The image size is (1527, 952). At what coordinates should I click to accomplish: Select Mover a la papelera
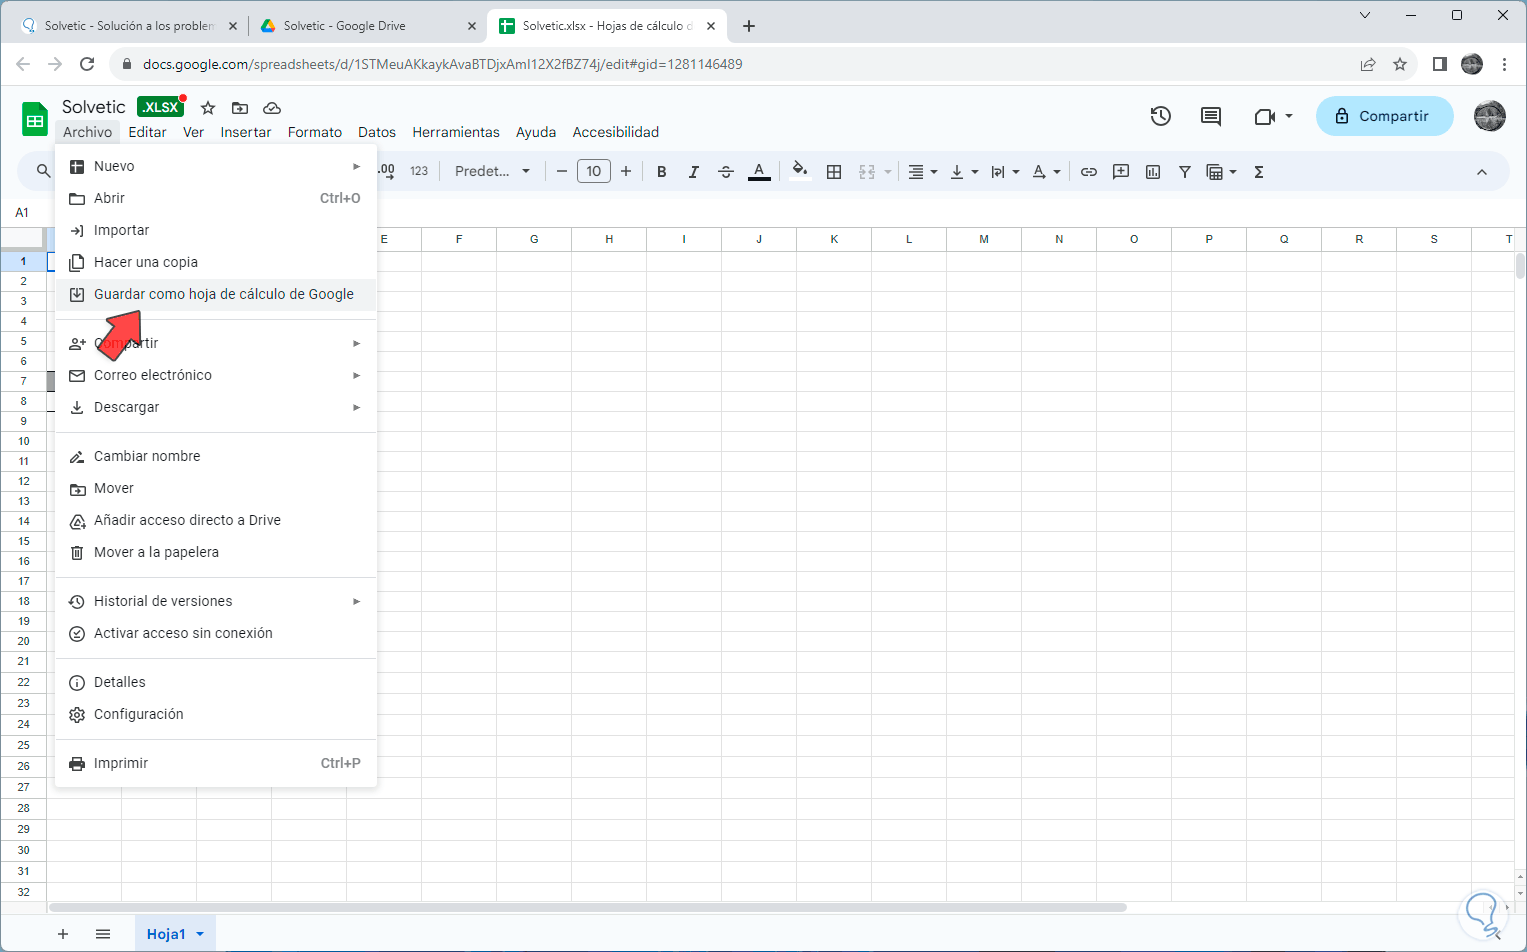[216, 552]
